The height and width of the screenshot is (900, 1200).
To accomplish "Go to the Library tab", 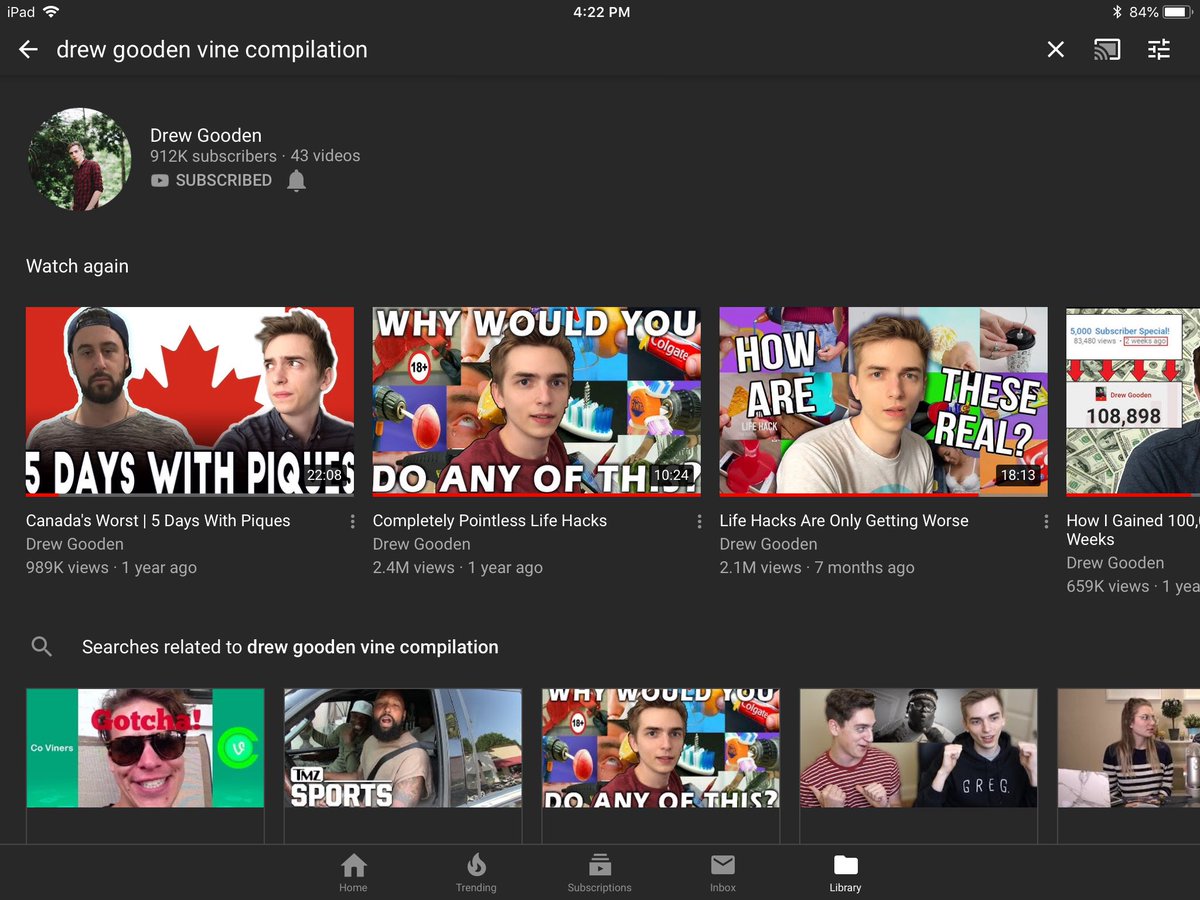I will tap(845, 872).
